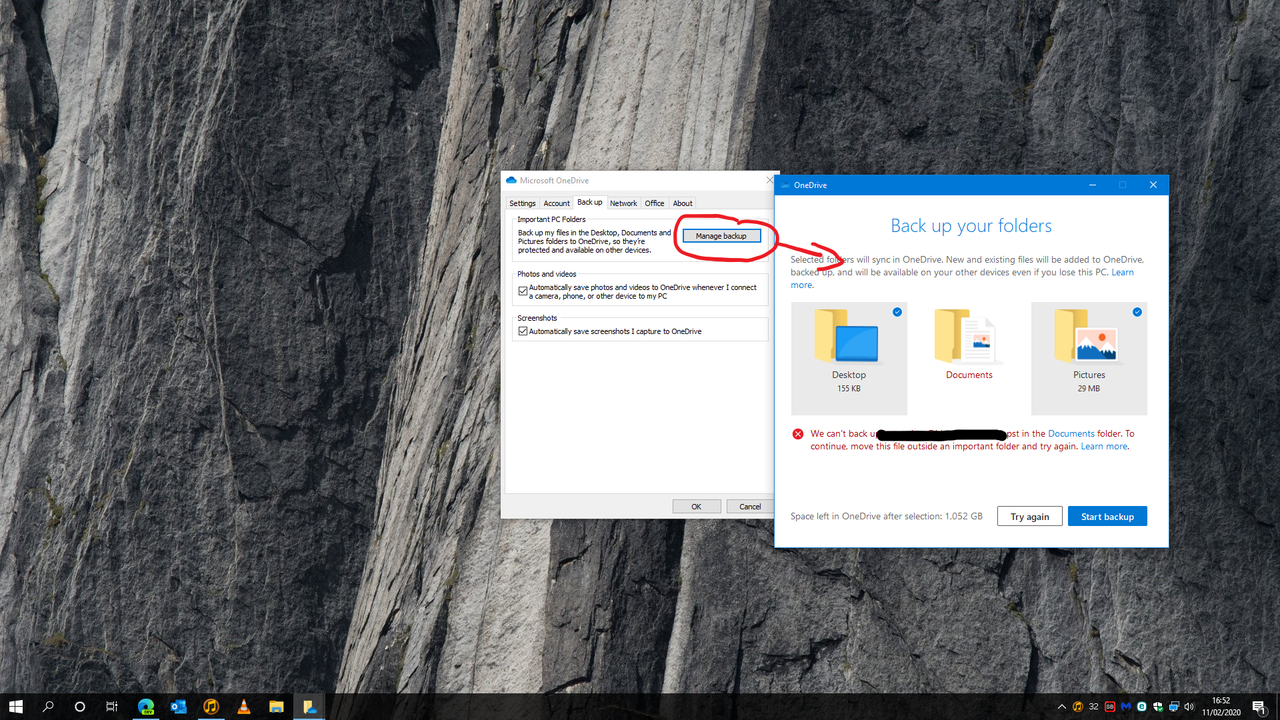Open Task View on the taskbar

[x=112, y=706]
